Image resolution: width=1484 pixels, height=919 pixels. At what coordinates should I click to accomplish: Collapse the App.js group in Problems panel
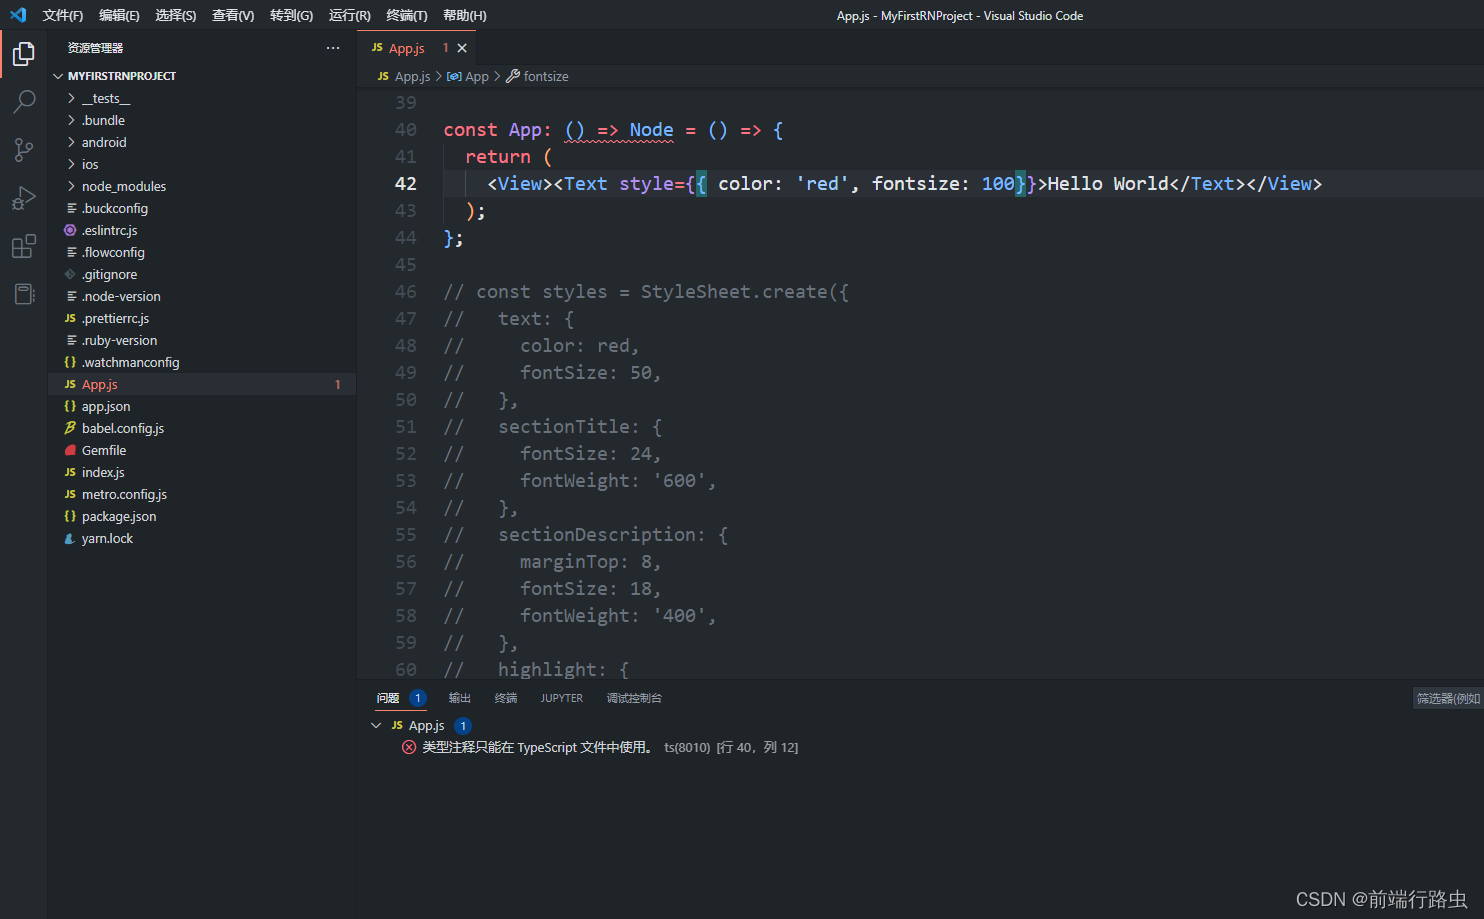[376, 725]
